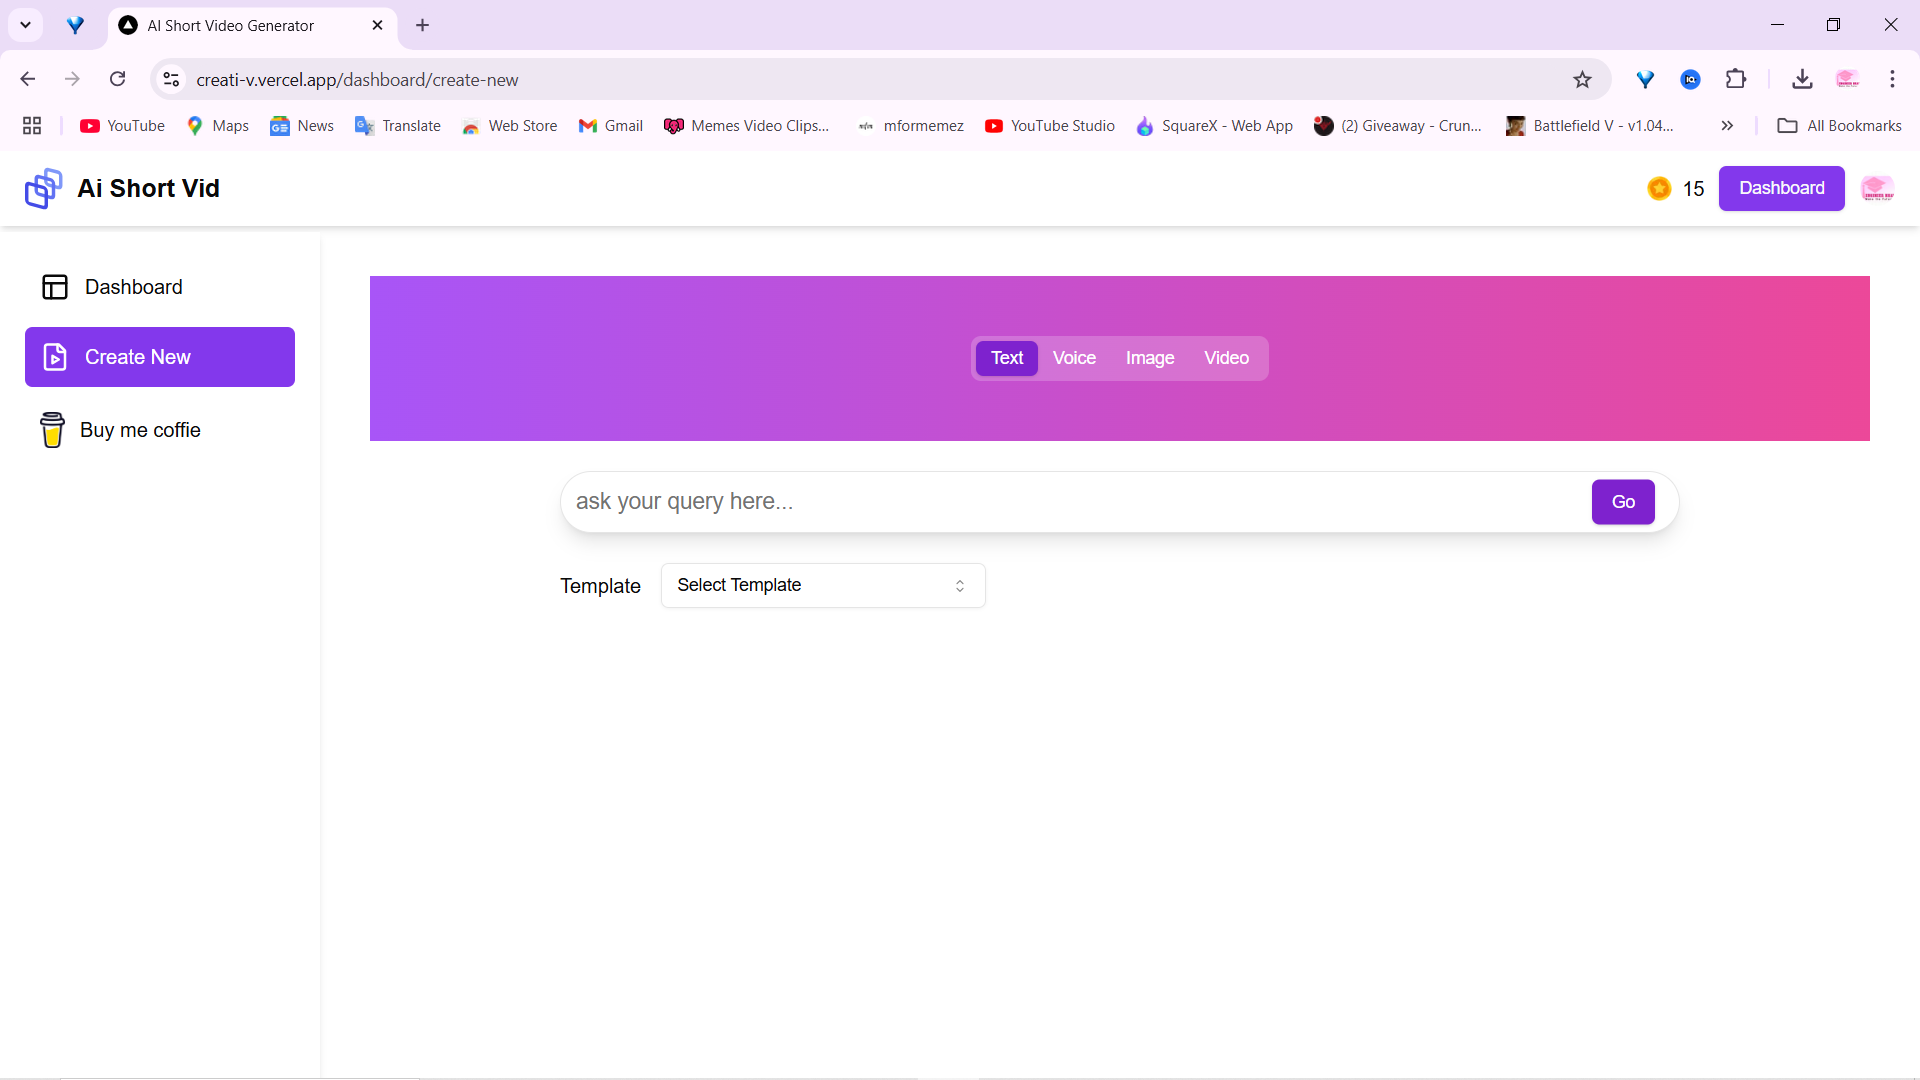Click the Dashboard button in the header
The width and height of the screenshot is (1920, 1080).
(1781, 188)
